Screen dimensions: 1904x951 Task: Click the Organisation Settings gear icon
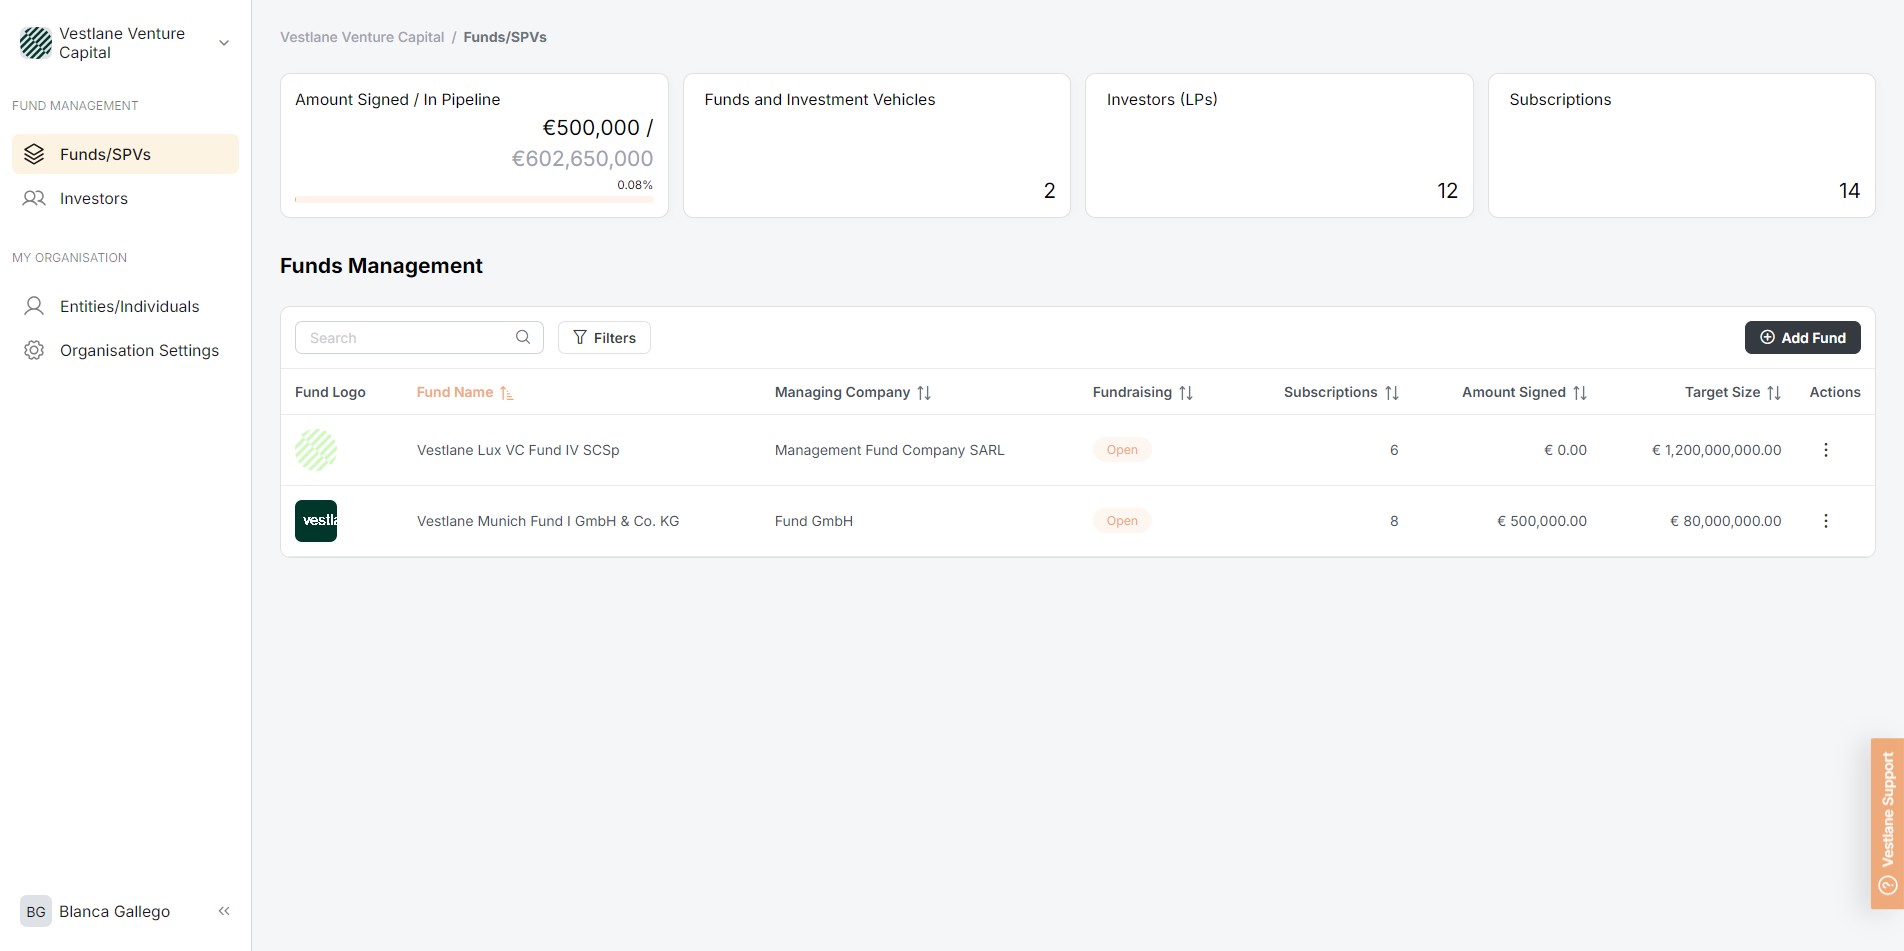[34, 350]
